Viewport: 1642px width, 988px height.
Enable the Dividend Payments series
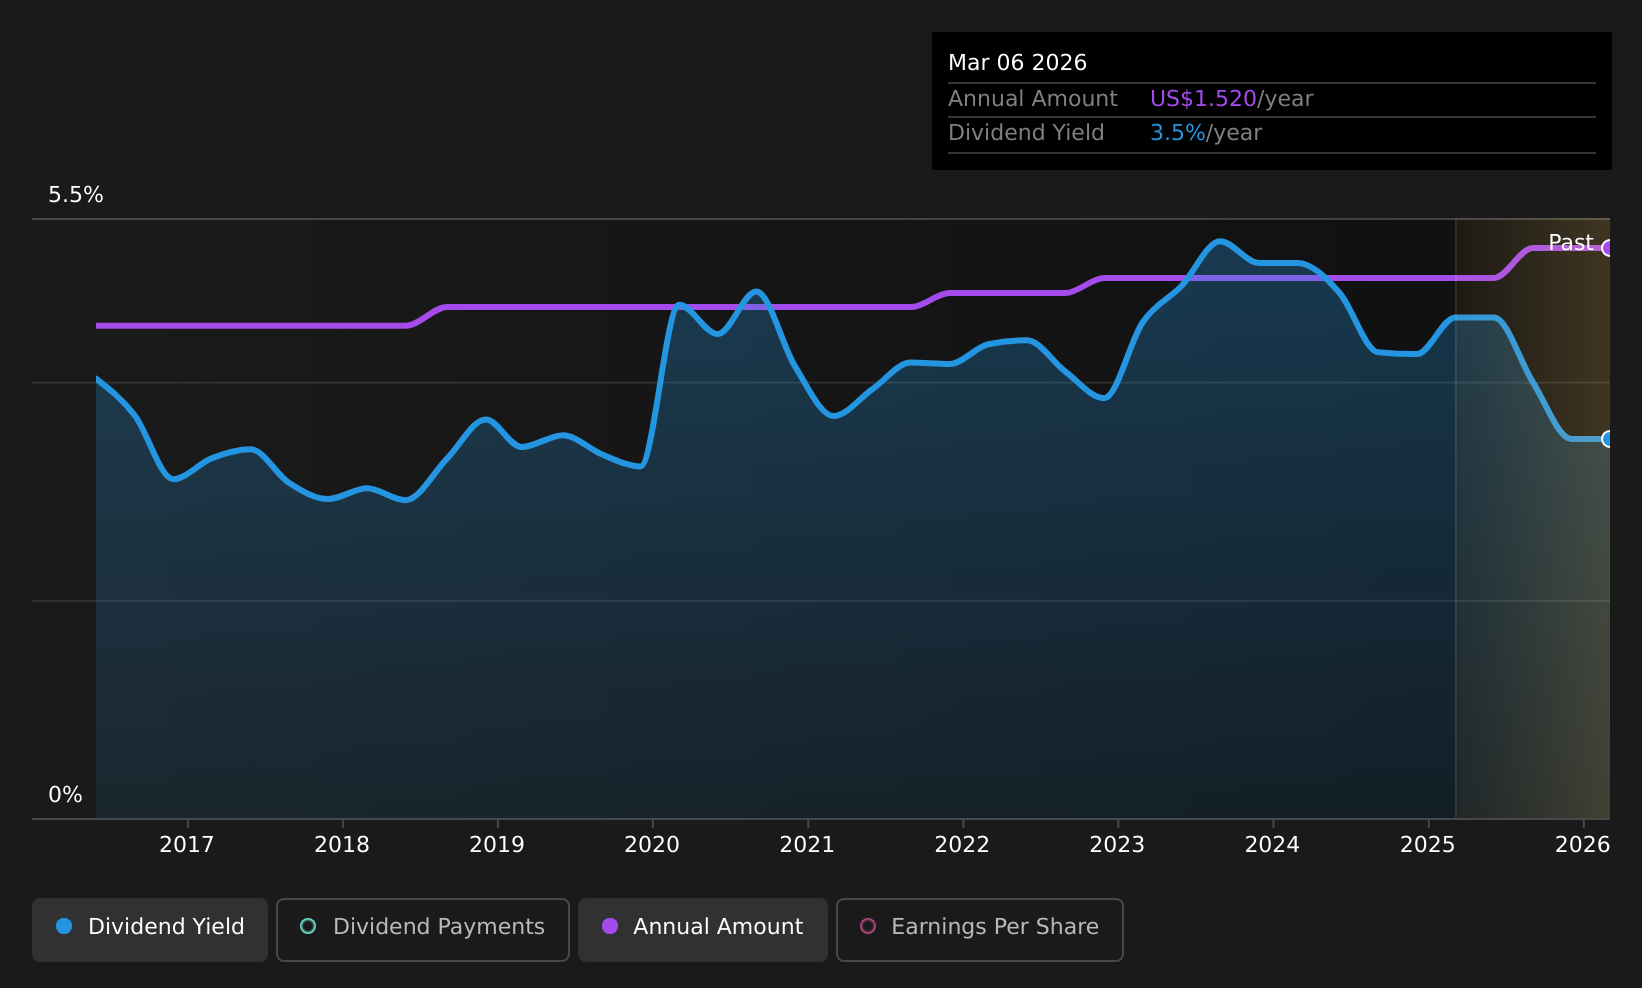(423, 929)
